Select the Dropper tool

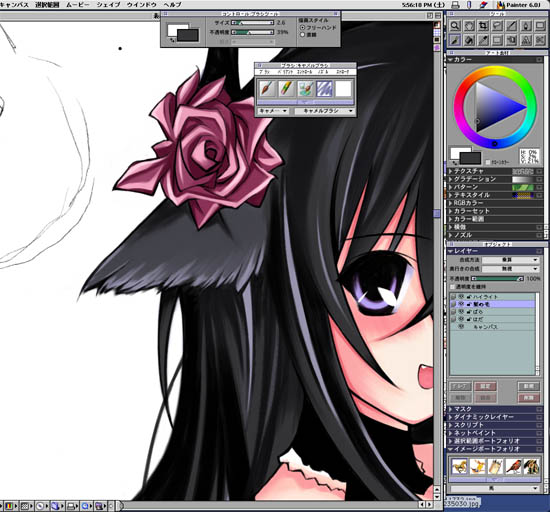click(483, 40)
